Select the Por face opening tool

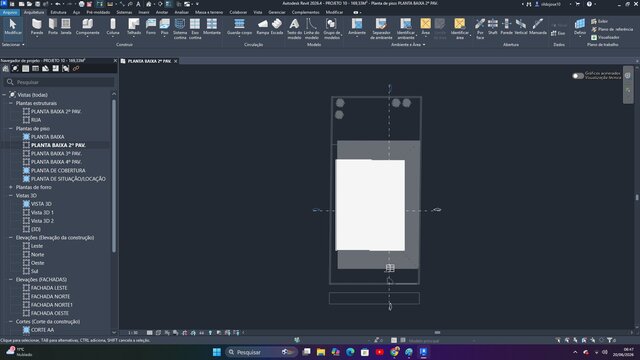point(480,29)
